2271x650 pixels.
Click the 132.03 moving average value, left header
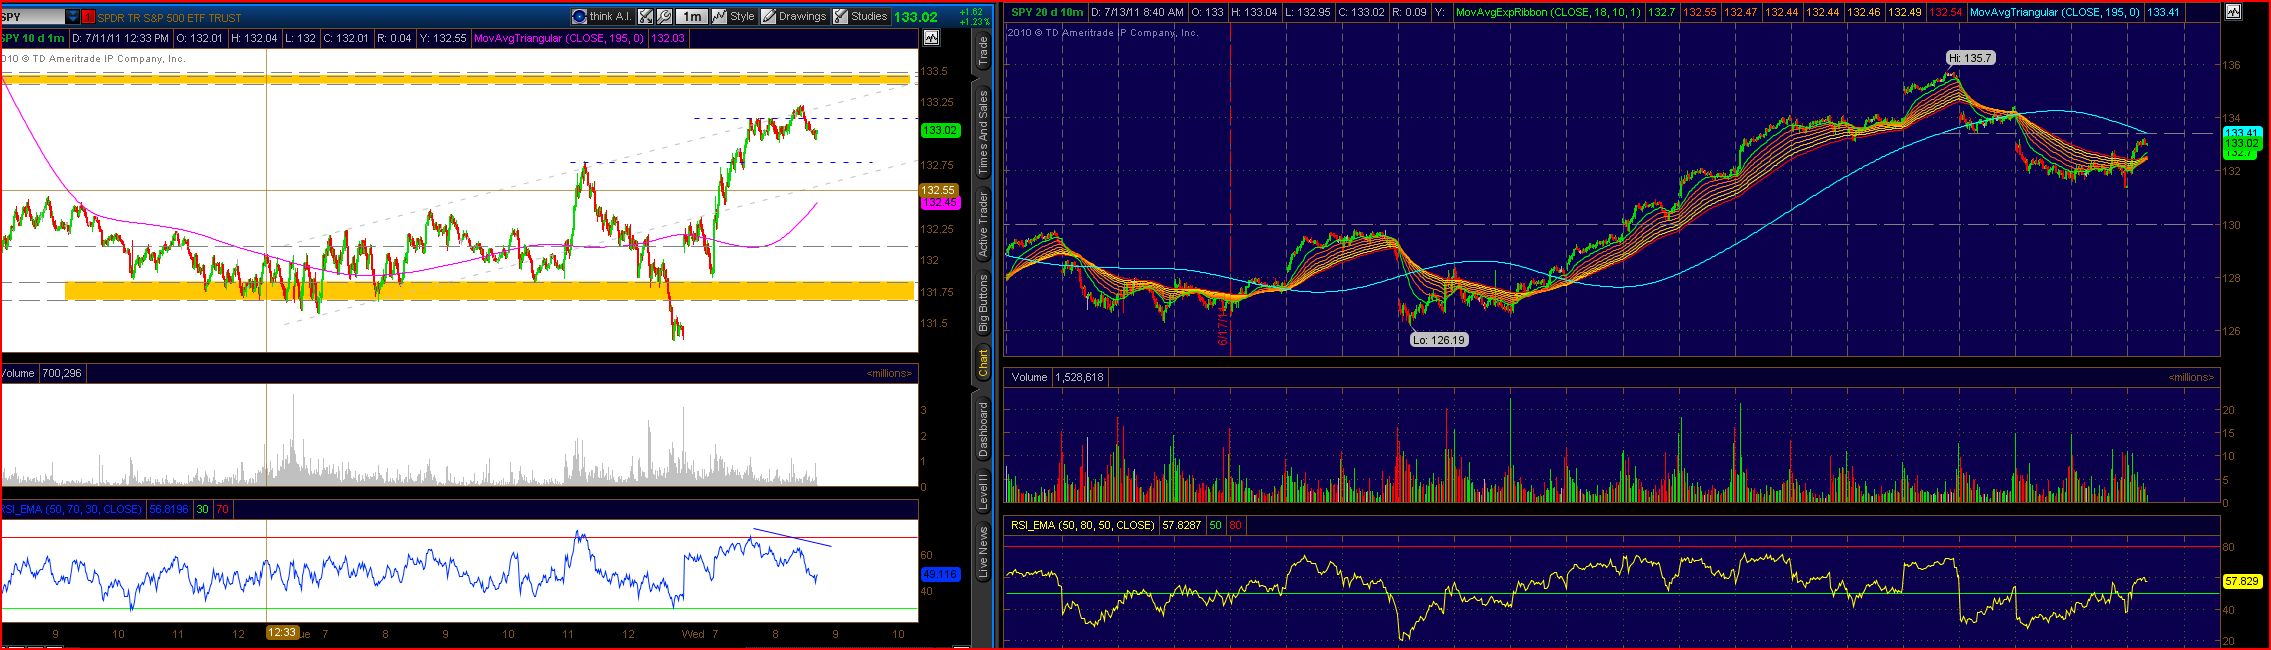coord(667,38)
